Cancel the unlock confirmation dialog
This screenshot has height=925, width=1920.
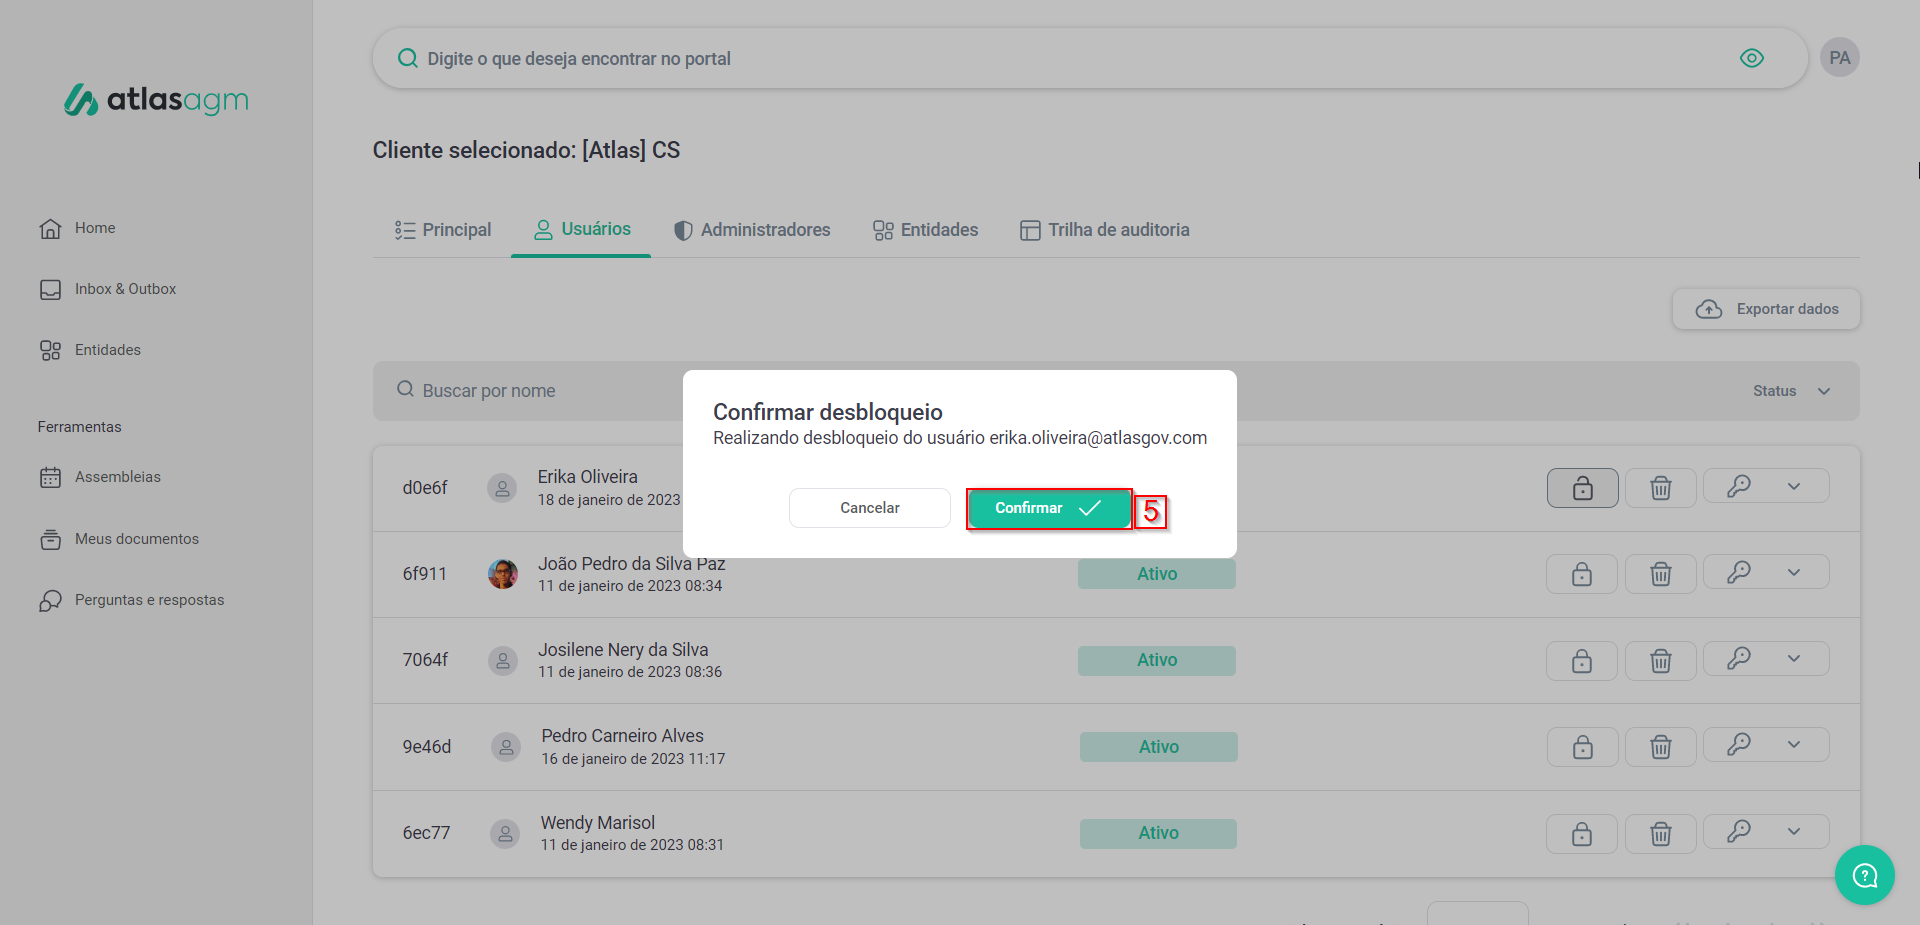[x=869, y=508]
